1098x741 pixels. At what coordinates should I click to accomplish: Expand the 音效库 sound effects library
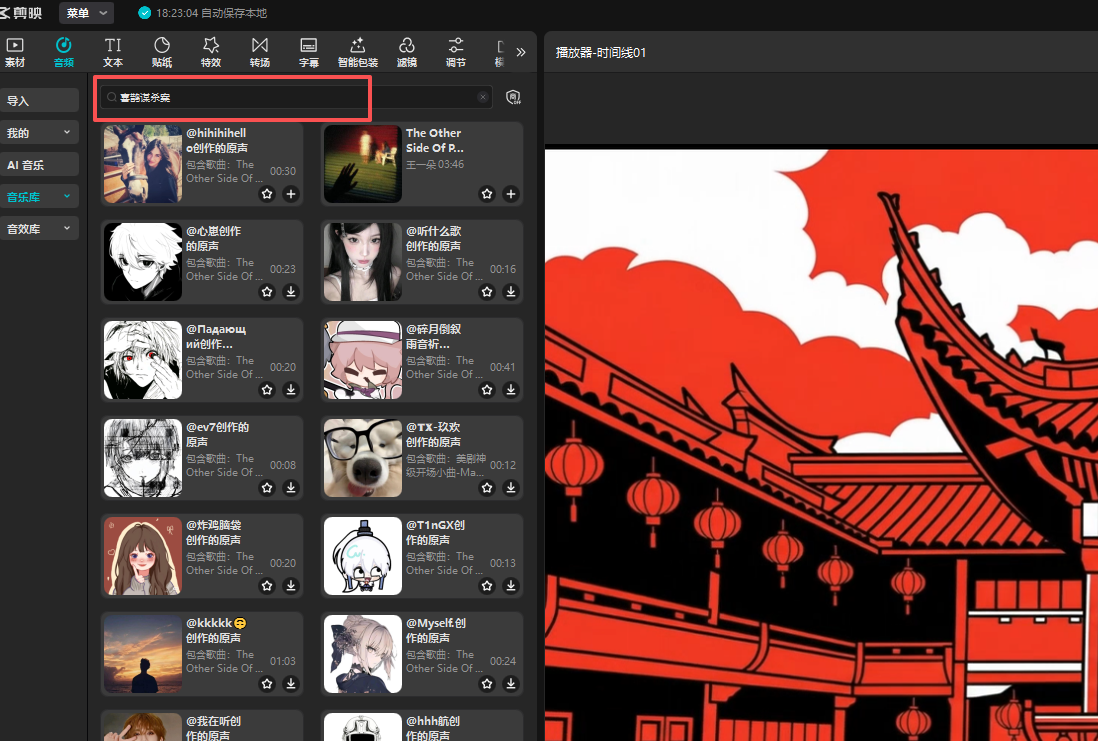(40, 229)
